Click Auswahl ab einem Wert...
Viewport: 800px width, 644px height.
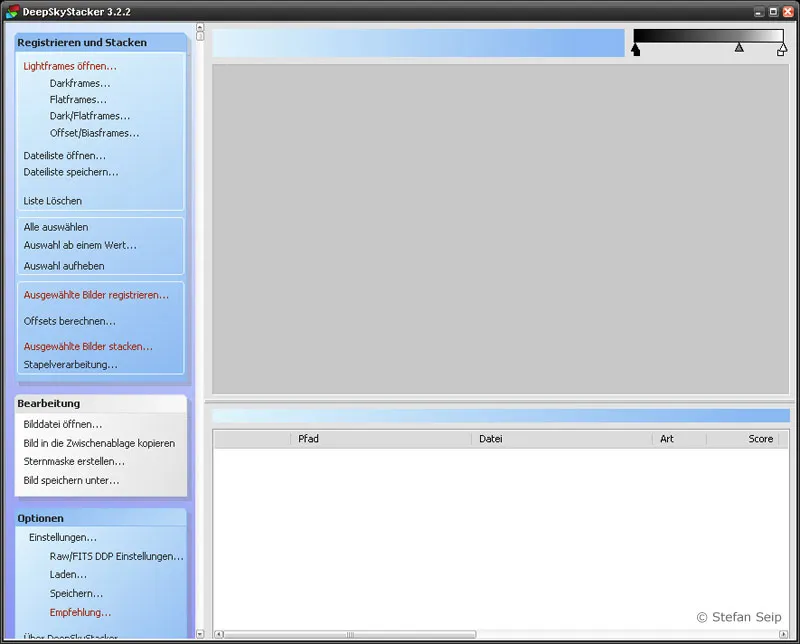(80, 245)
